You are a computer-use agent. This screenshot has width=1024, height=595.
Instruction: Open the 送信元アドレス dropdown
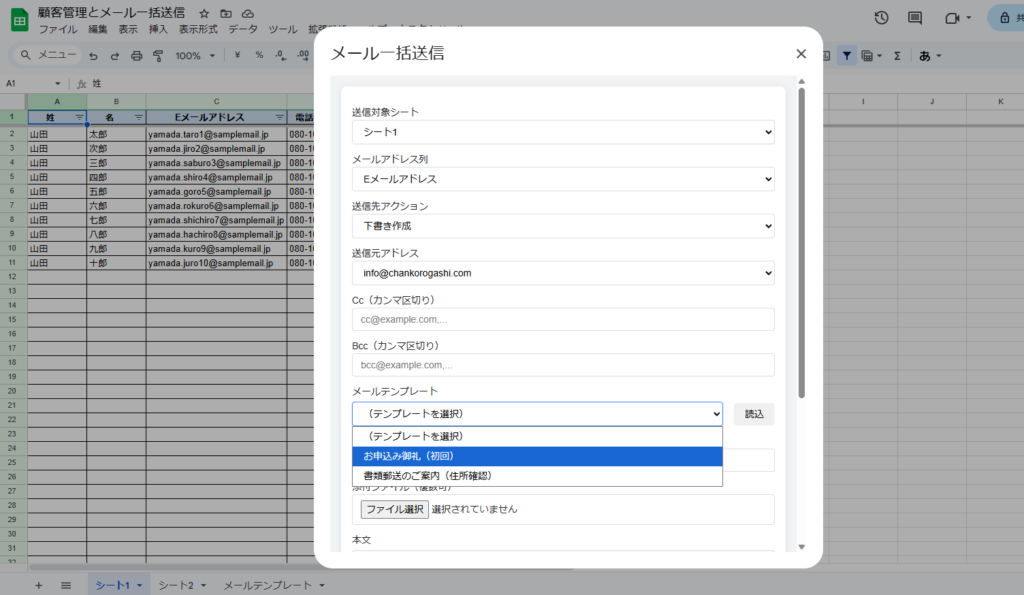[563, 273]
